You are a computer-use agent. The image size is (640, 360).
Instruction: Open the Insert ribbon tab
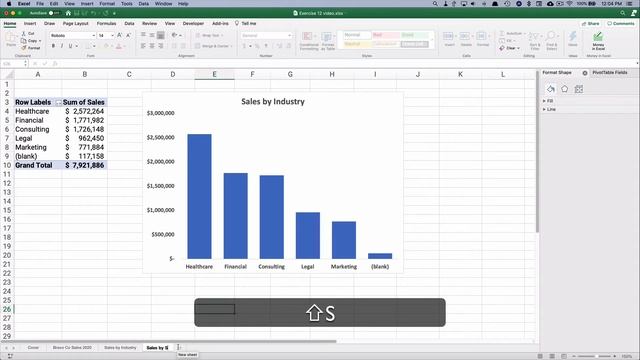click(x=30, y=24)
